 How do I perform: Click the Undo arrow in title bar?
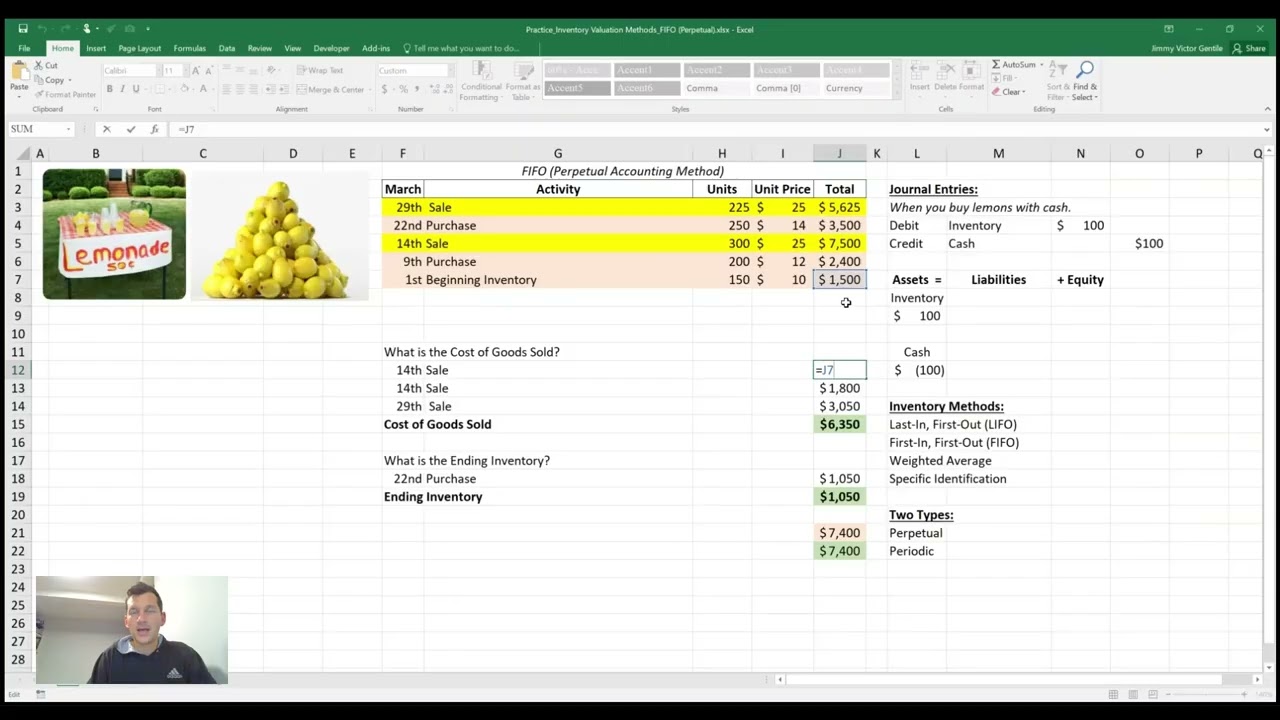tap(42, 29)
